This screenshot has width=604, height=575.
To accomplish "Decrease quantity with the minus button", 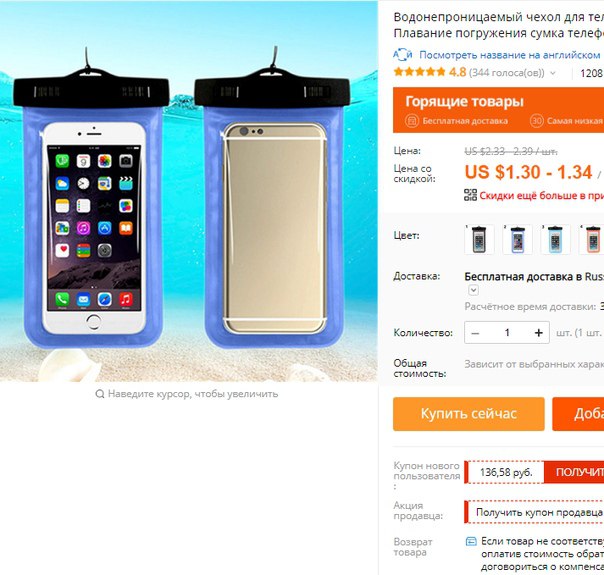I will coord(475,333).
